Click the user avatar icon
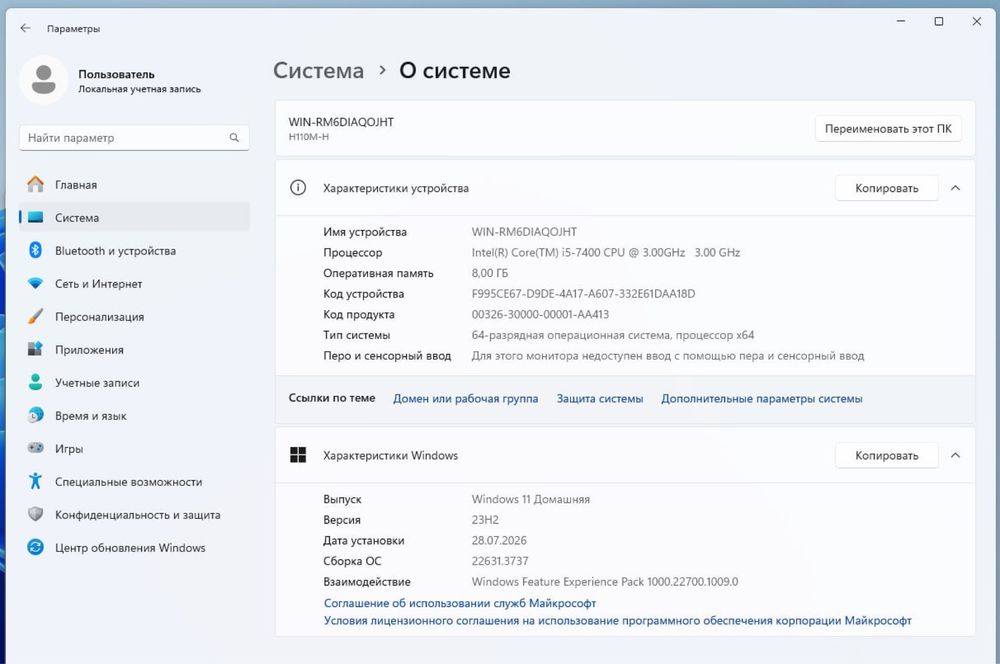The width and height of the screenshot is (1000, 664). [43, 80]
